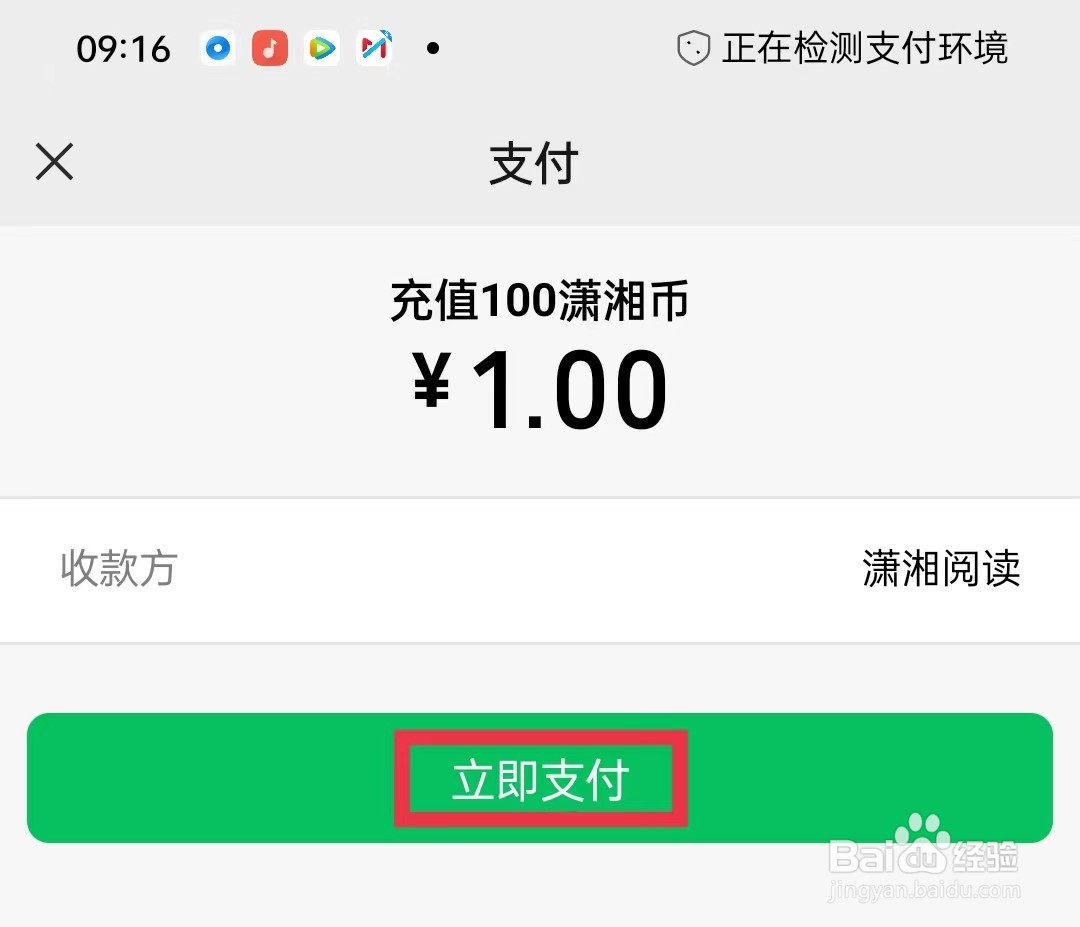Tap the small dot overflow notification indicator
The height and width of the screenshot is (927, 1080).
coord(433,48)
